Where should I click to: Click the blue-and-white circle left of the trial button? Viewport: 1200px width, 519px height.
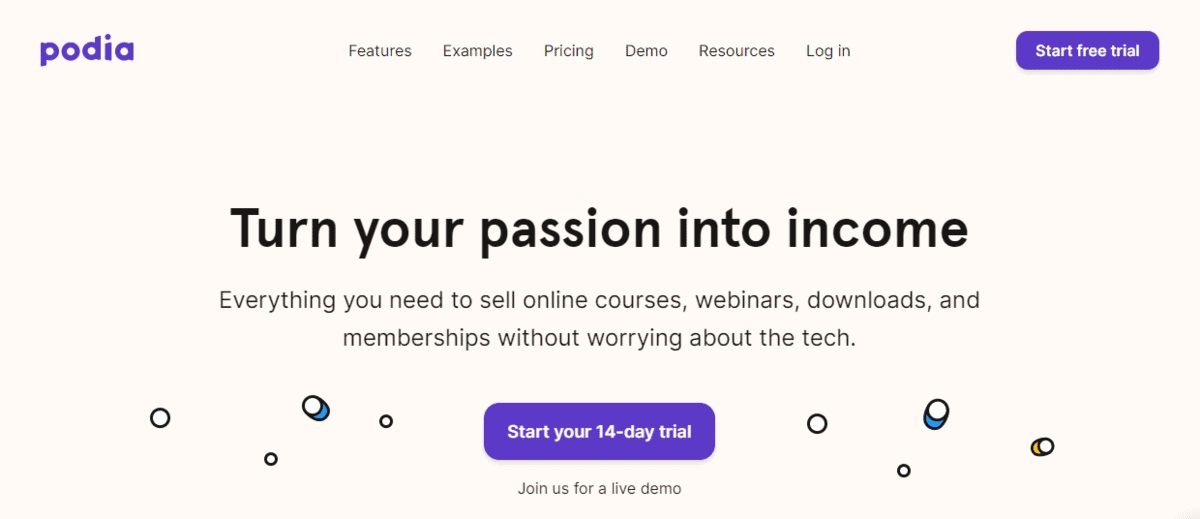(x=316, y=408)
